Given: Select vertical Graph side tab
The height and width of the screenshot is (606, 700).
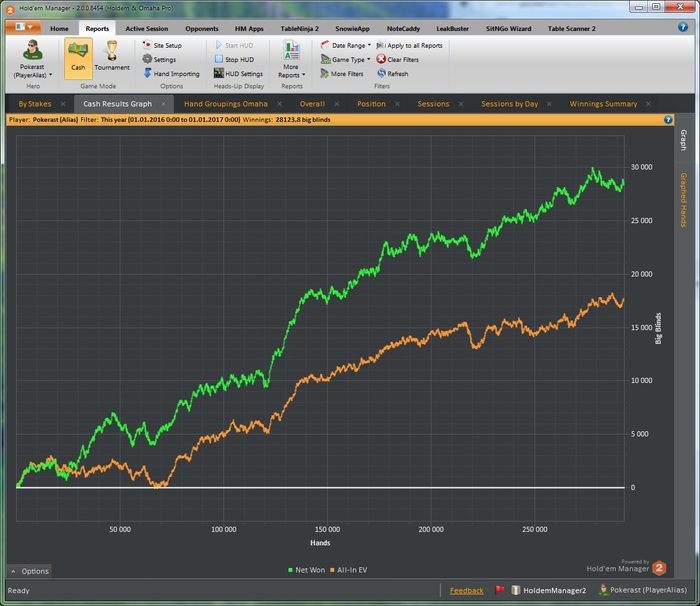Looking at the screenshot, I should [683, 140].
